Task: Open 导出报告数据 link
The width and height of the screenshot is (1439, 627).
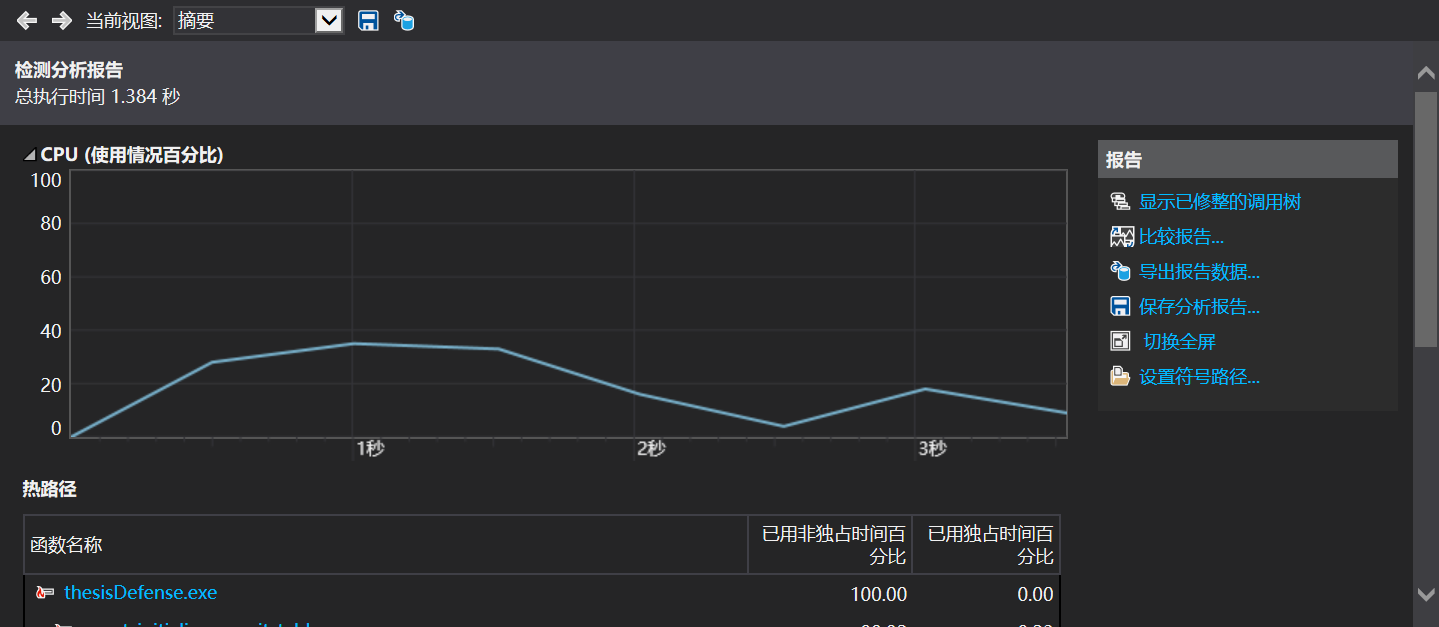Action: click(1199, 272)
